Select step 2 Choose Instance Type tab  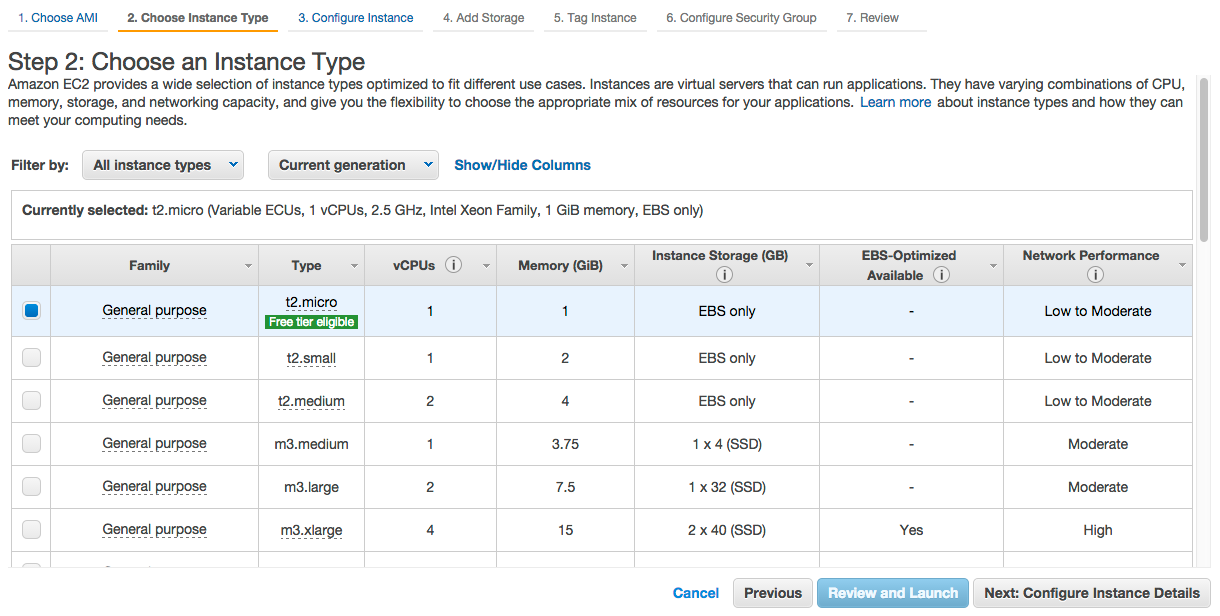[198, 18]
